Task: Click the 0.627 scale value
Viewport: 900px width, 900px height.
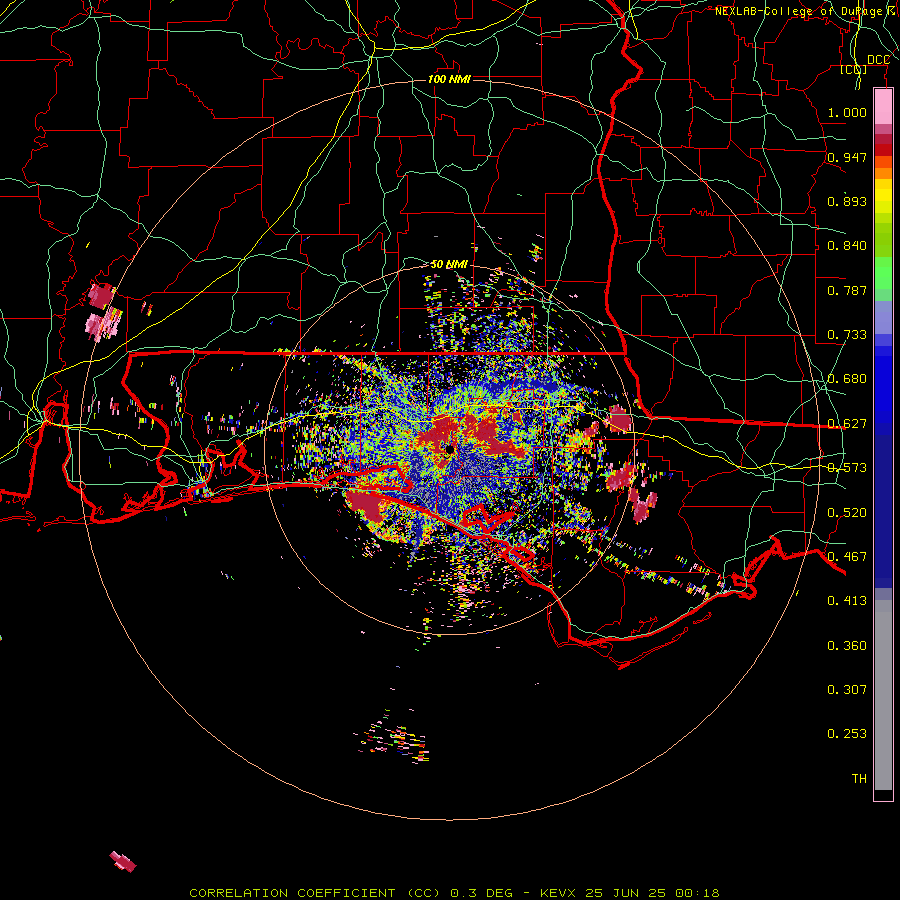Action: click(x=847, y=424)
